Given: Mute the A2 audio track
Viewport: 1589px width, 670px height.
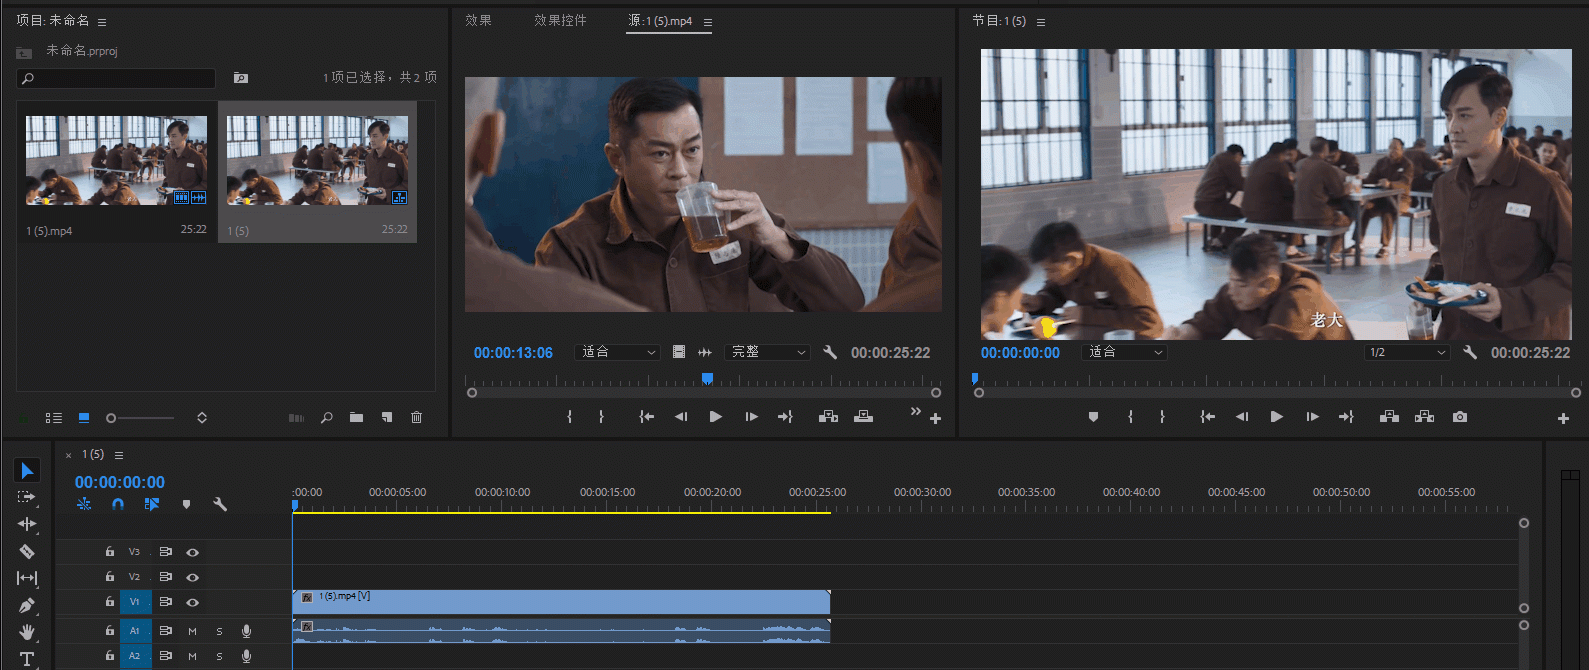Looking at the screenshot, I should tap(192, 656).
